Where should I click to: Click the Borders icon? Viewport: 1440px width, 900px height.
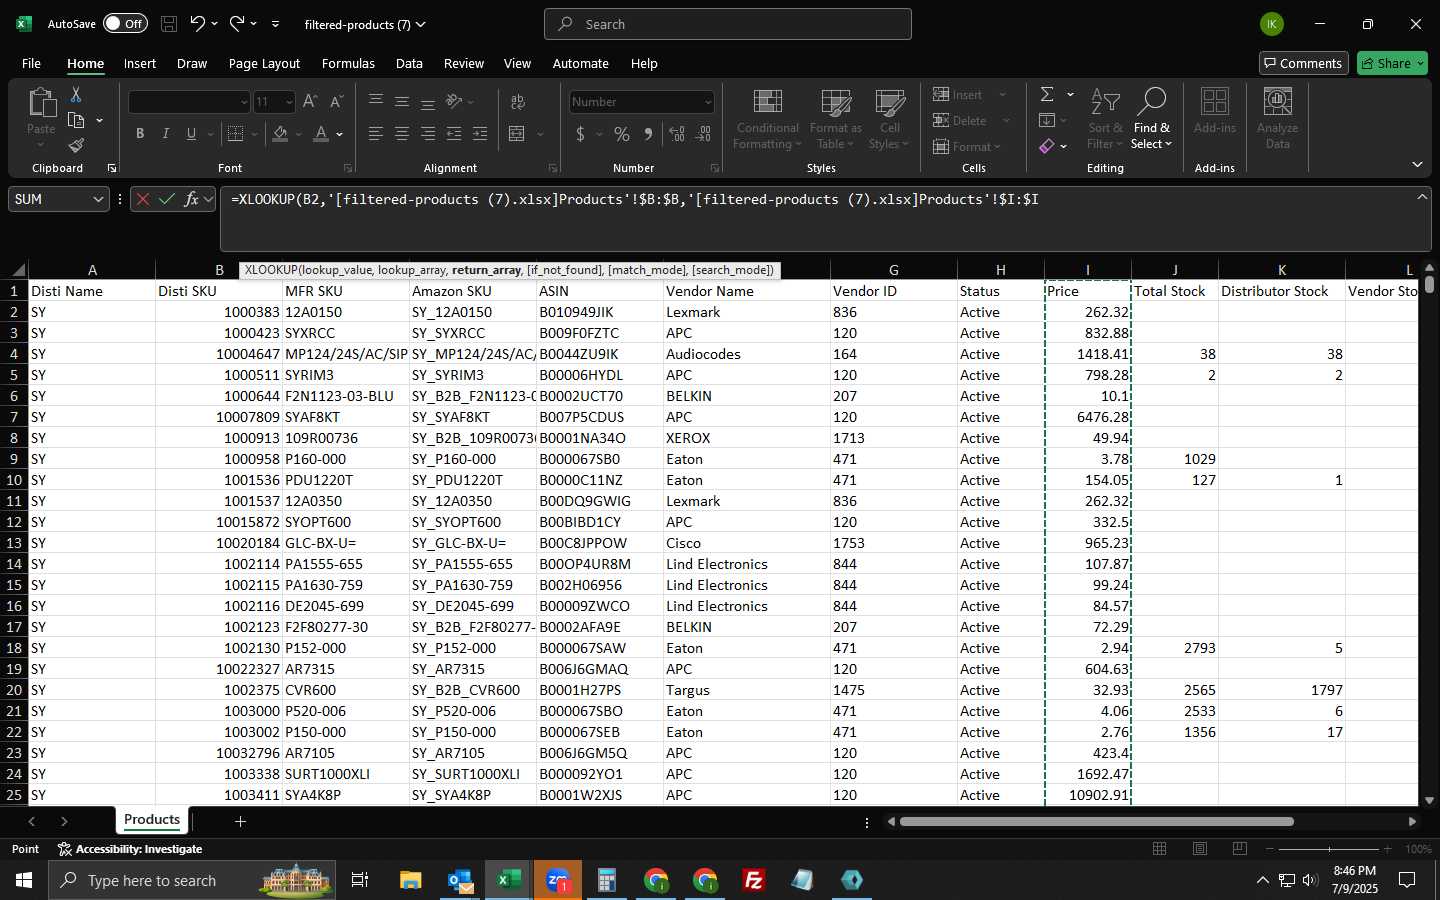(235, 134)
